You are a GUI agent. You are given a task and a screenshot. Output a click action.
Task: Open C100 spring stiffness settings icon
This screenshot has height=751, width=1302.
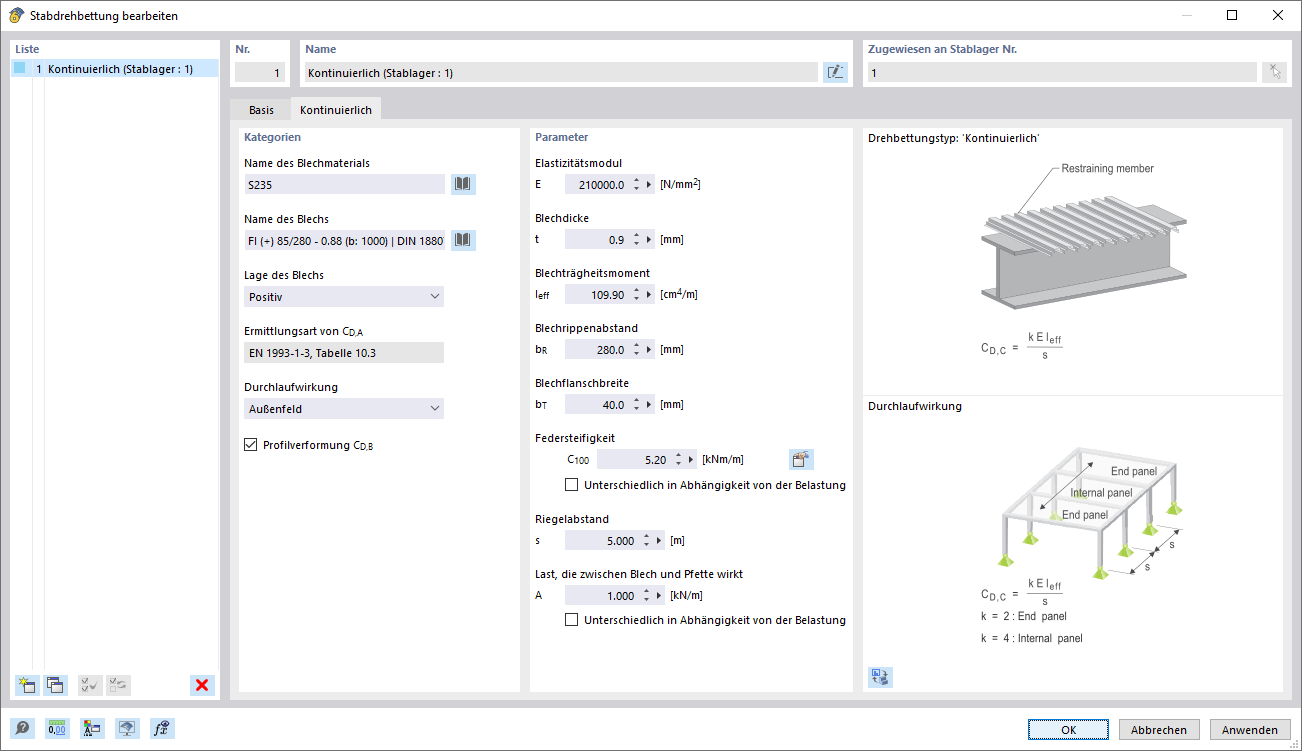pos(801,459)
